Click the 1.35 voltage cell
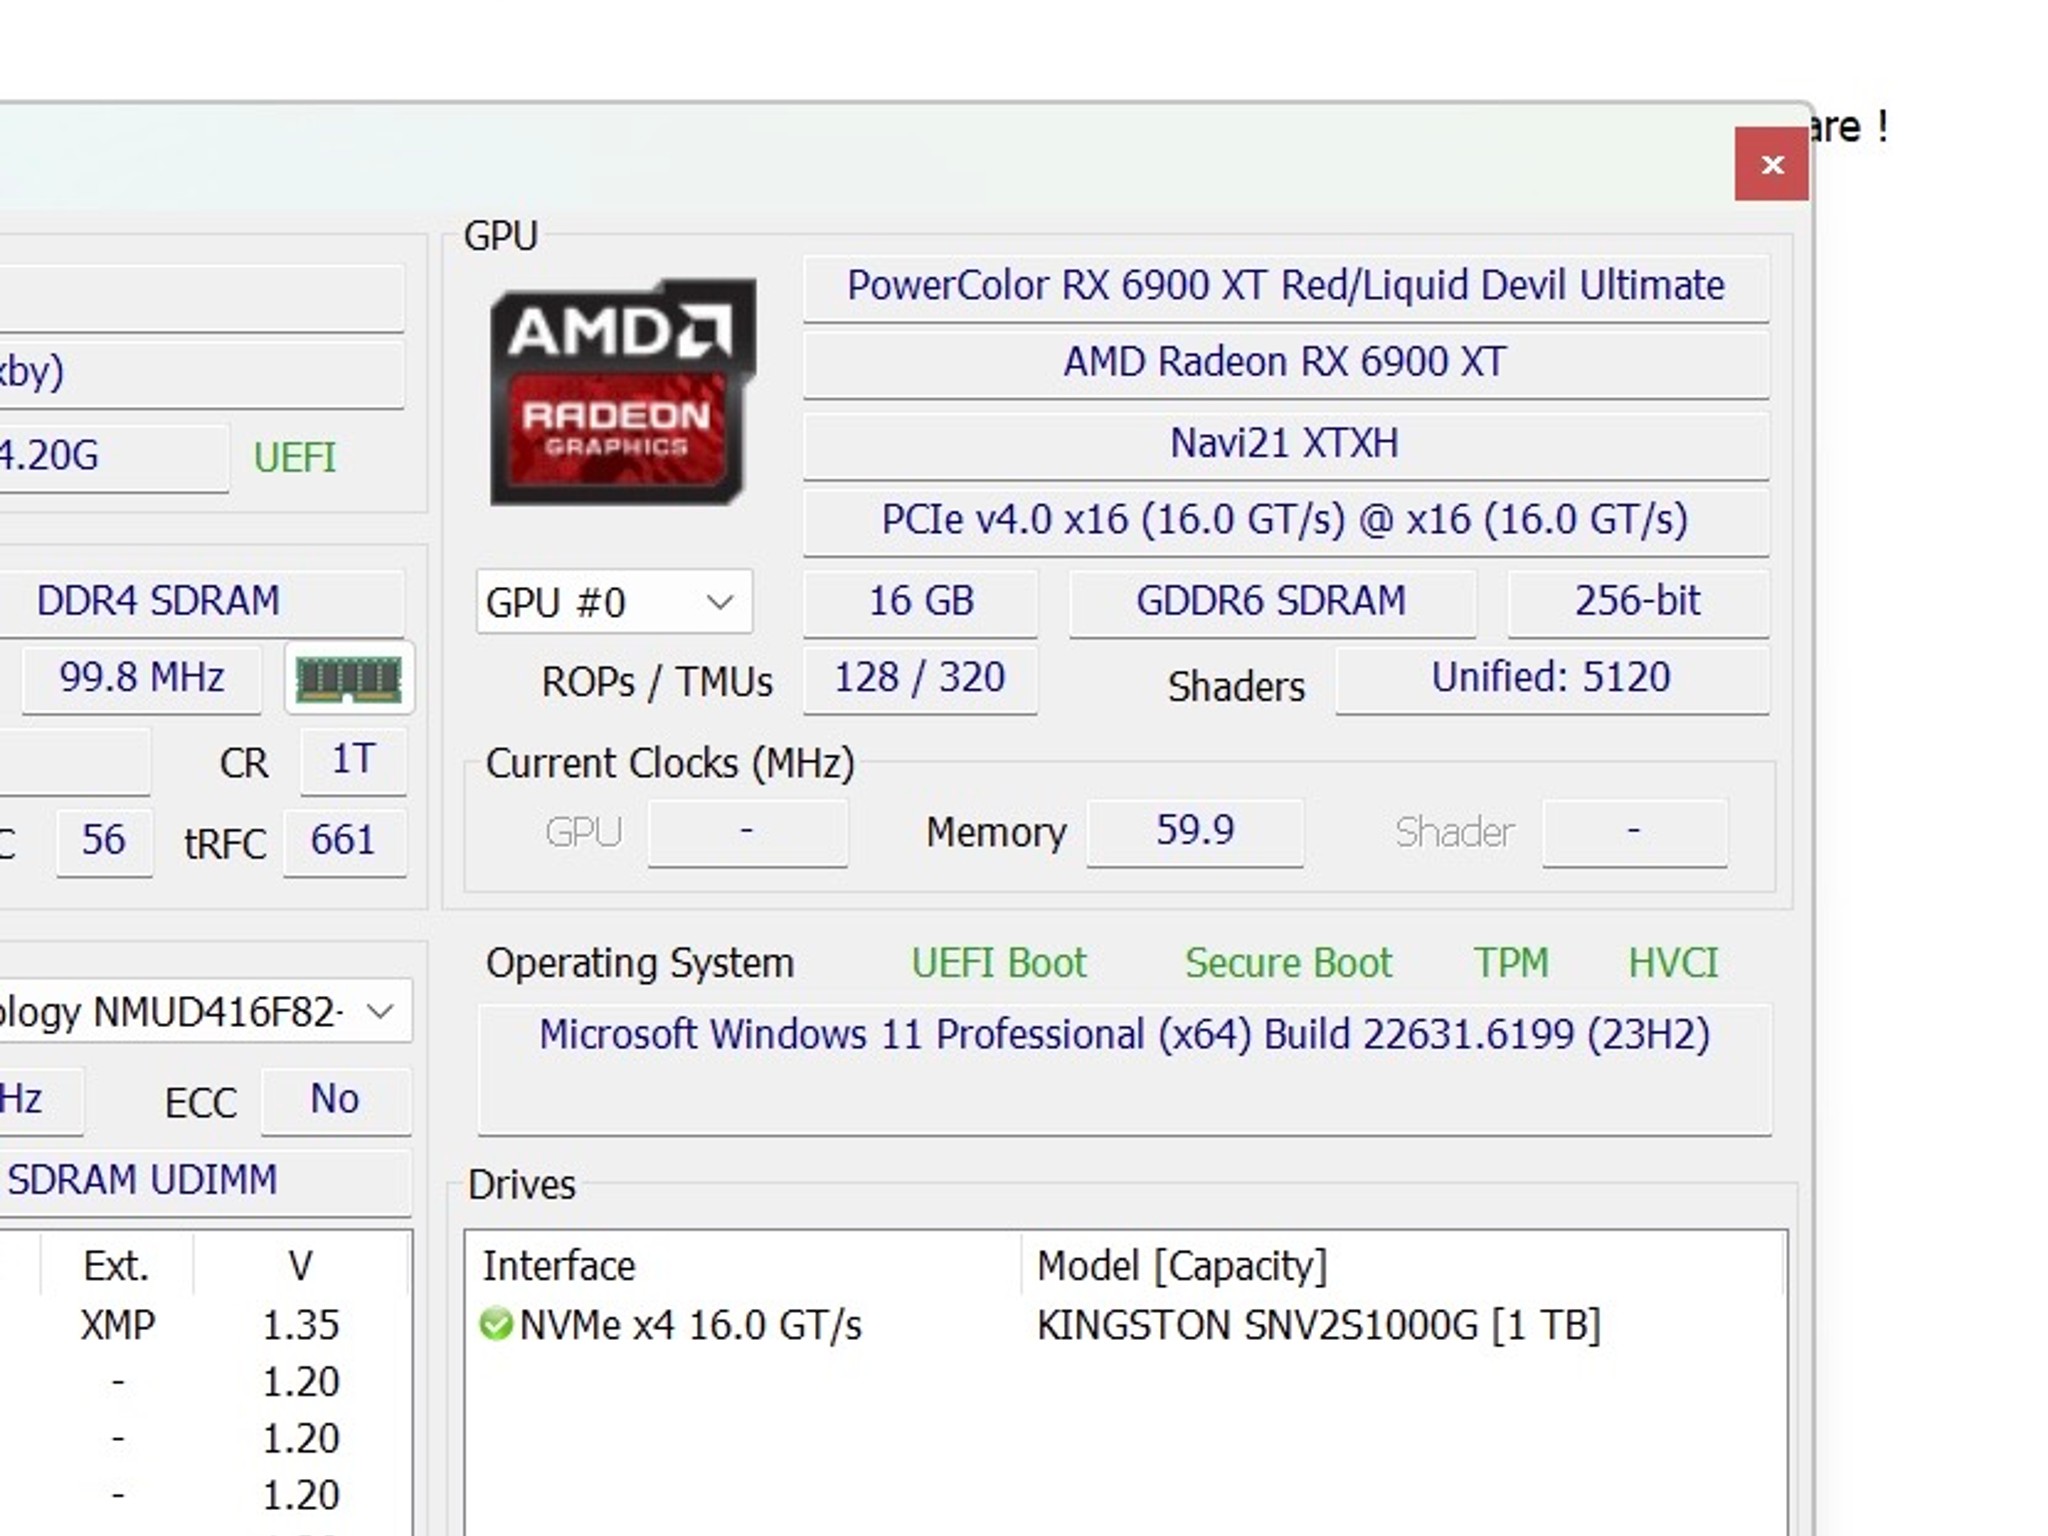 pyautogui.click(x=301, y=1325)
